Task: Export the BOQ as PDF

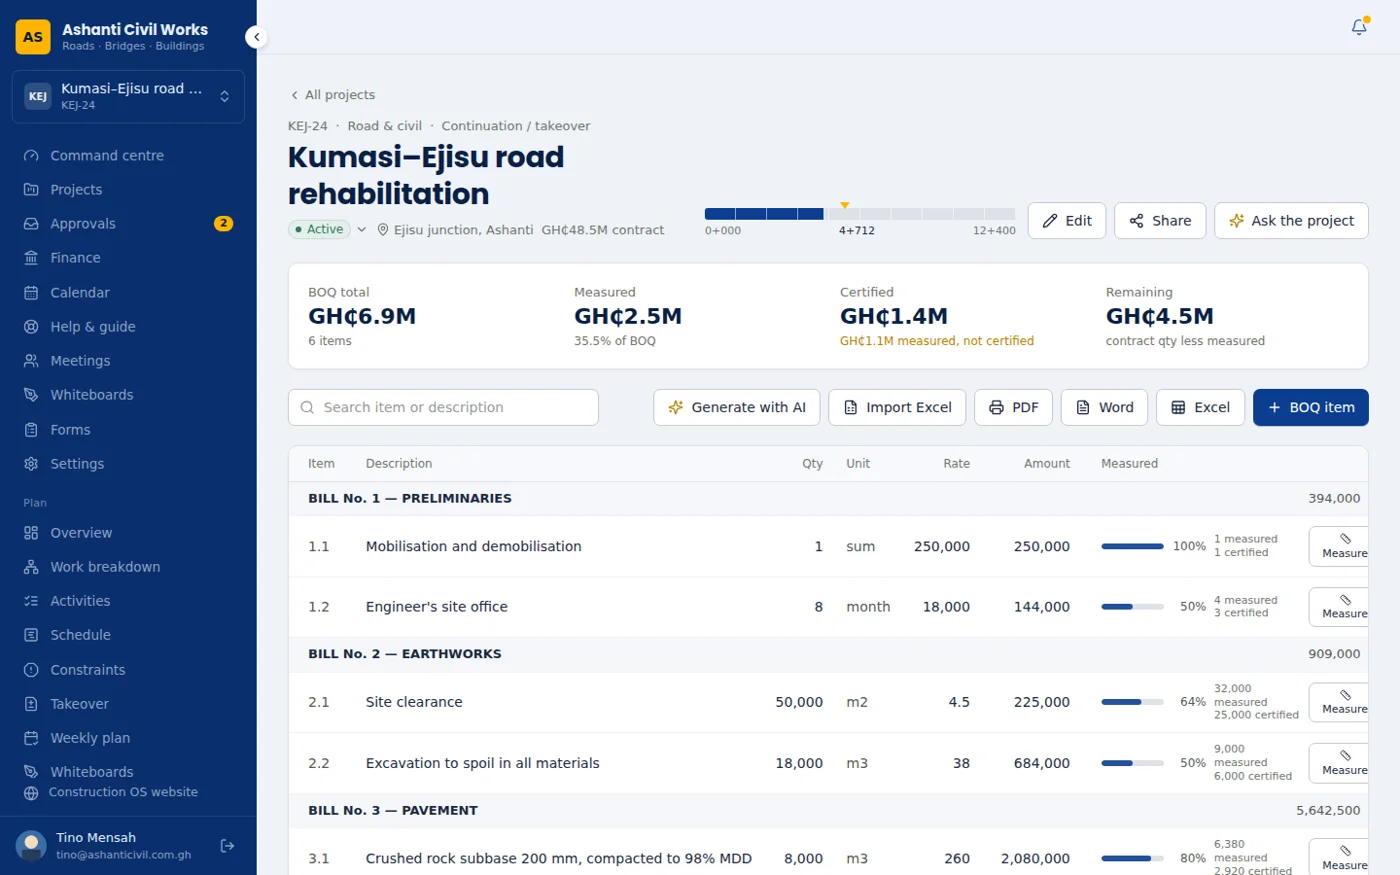Action: pos(1014,408)
